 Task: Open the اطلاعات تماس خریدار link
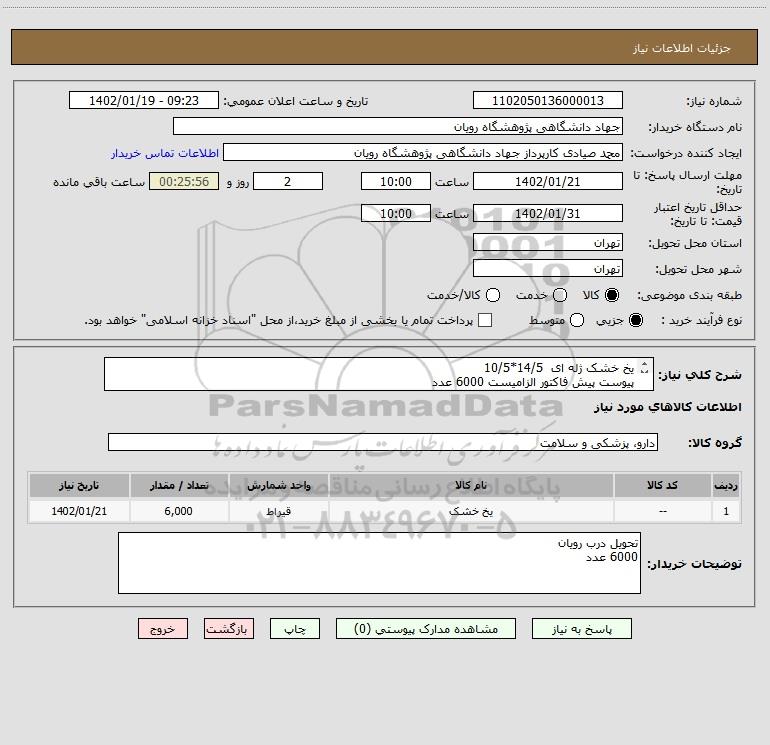click(x=165, y=153)
